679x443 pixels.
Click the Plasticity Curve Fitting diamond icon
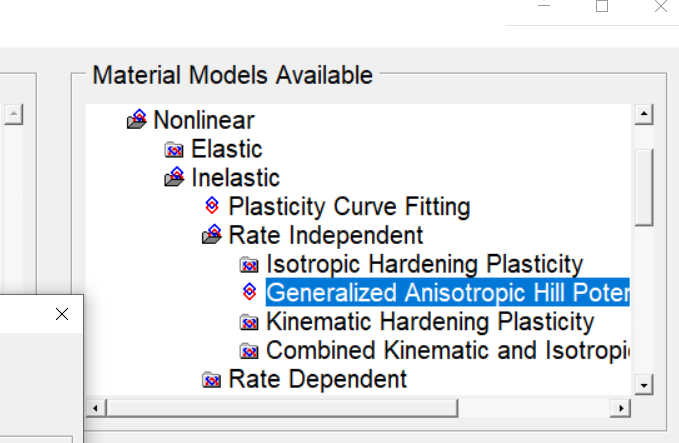tap(212, 205)
